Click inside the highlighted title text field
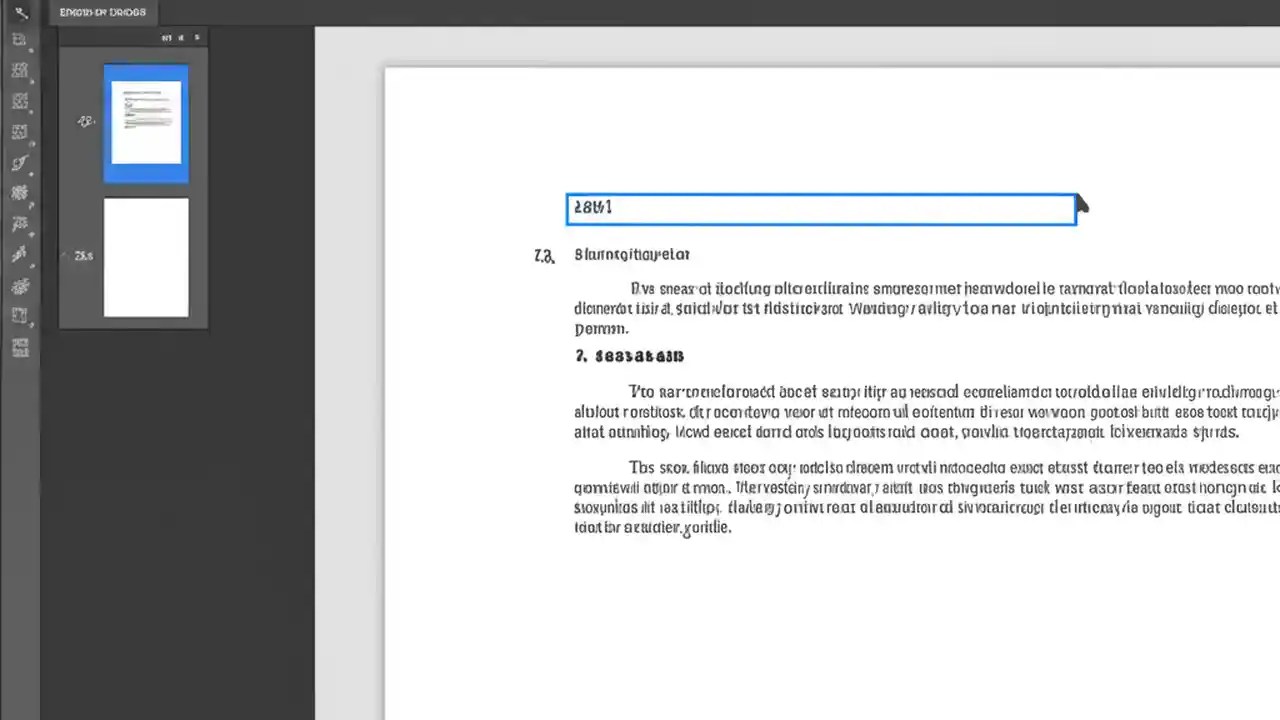This screenshot has width=1280, height=720. tap(820, 208)
